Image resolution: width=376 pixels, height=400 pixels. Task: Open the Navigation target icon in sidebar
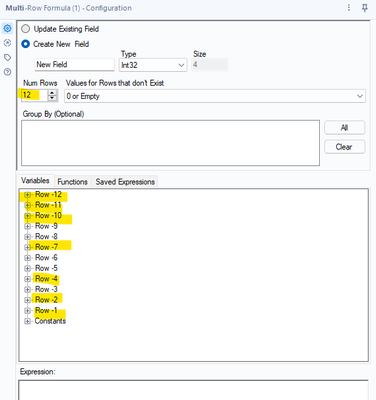click(7, 43)
